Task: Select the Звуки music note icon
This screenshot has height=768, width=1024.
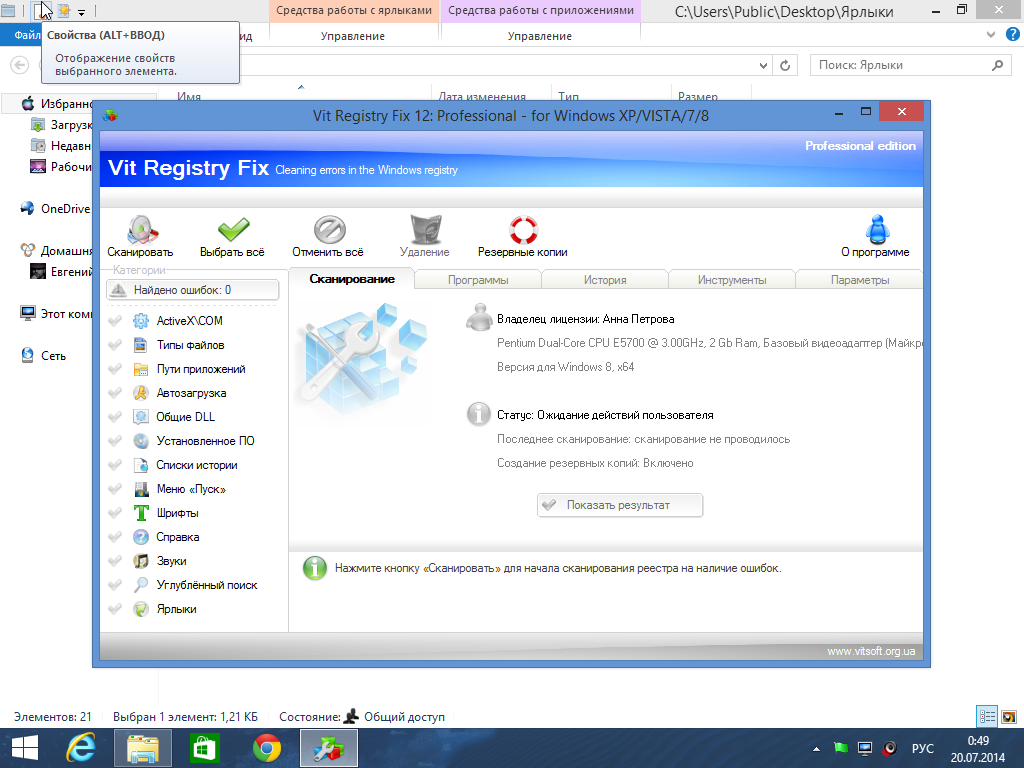Action: pyautogui.click(x=140, y=560)
